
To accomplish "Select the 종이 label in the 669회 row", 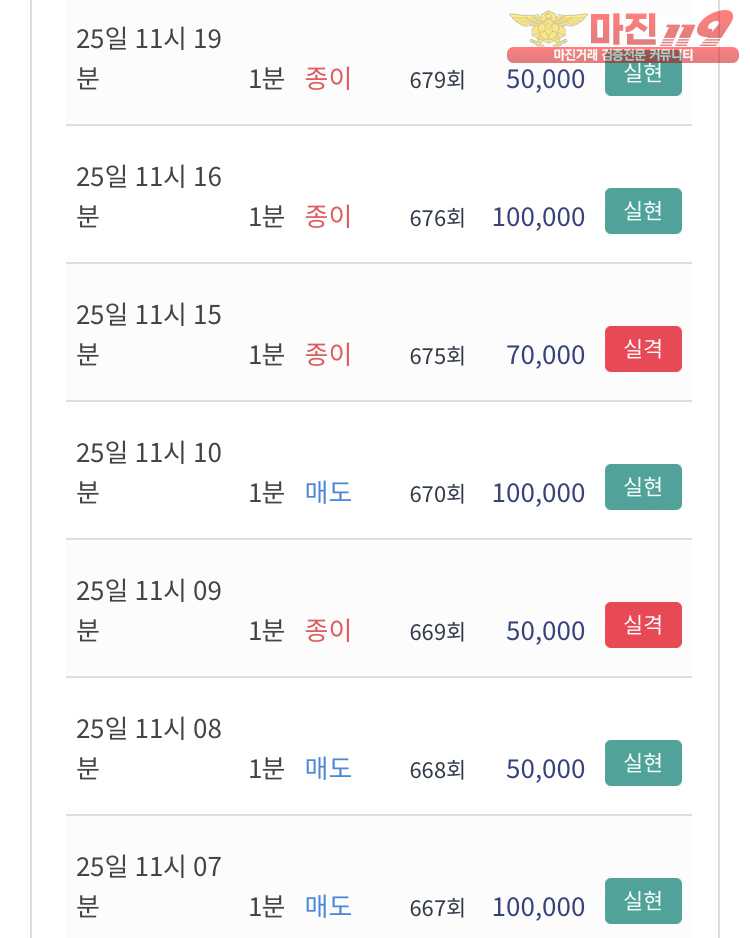I will tap(328, 630).
